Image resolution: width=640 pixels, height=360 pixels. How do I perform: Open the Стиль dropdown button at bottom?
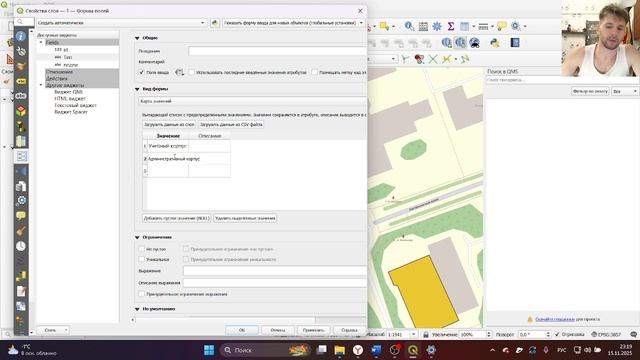(53, 330)
